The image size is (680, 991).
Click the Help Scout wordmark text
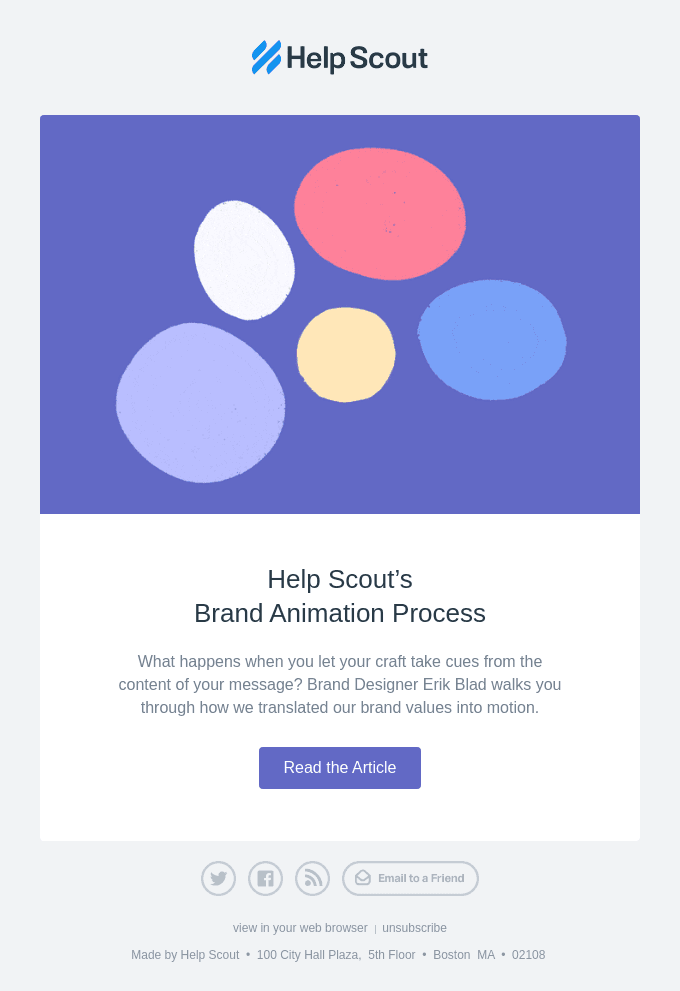(x=357, y=59)
